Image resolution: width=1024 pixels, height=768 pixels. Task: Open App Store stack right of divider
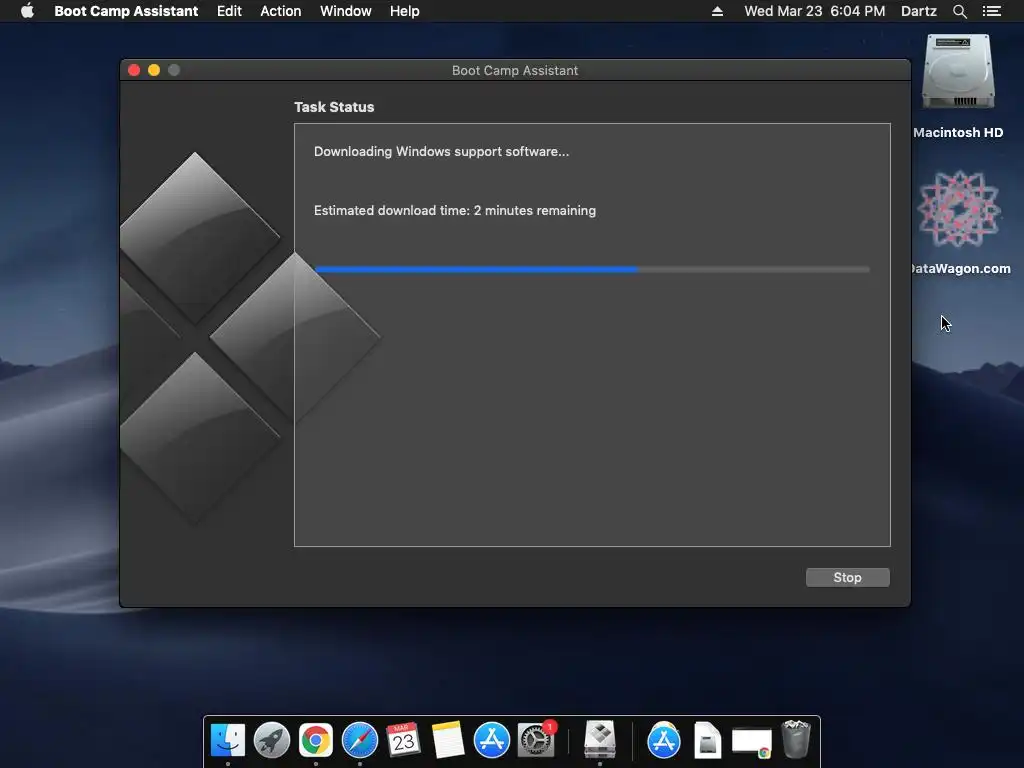pyautogui.click(x=664, y=740)
